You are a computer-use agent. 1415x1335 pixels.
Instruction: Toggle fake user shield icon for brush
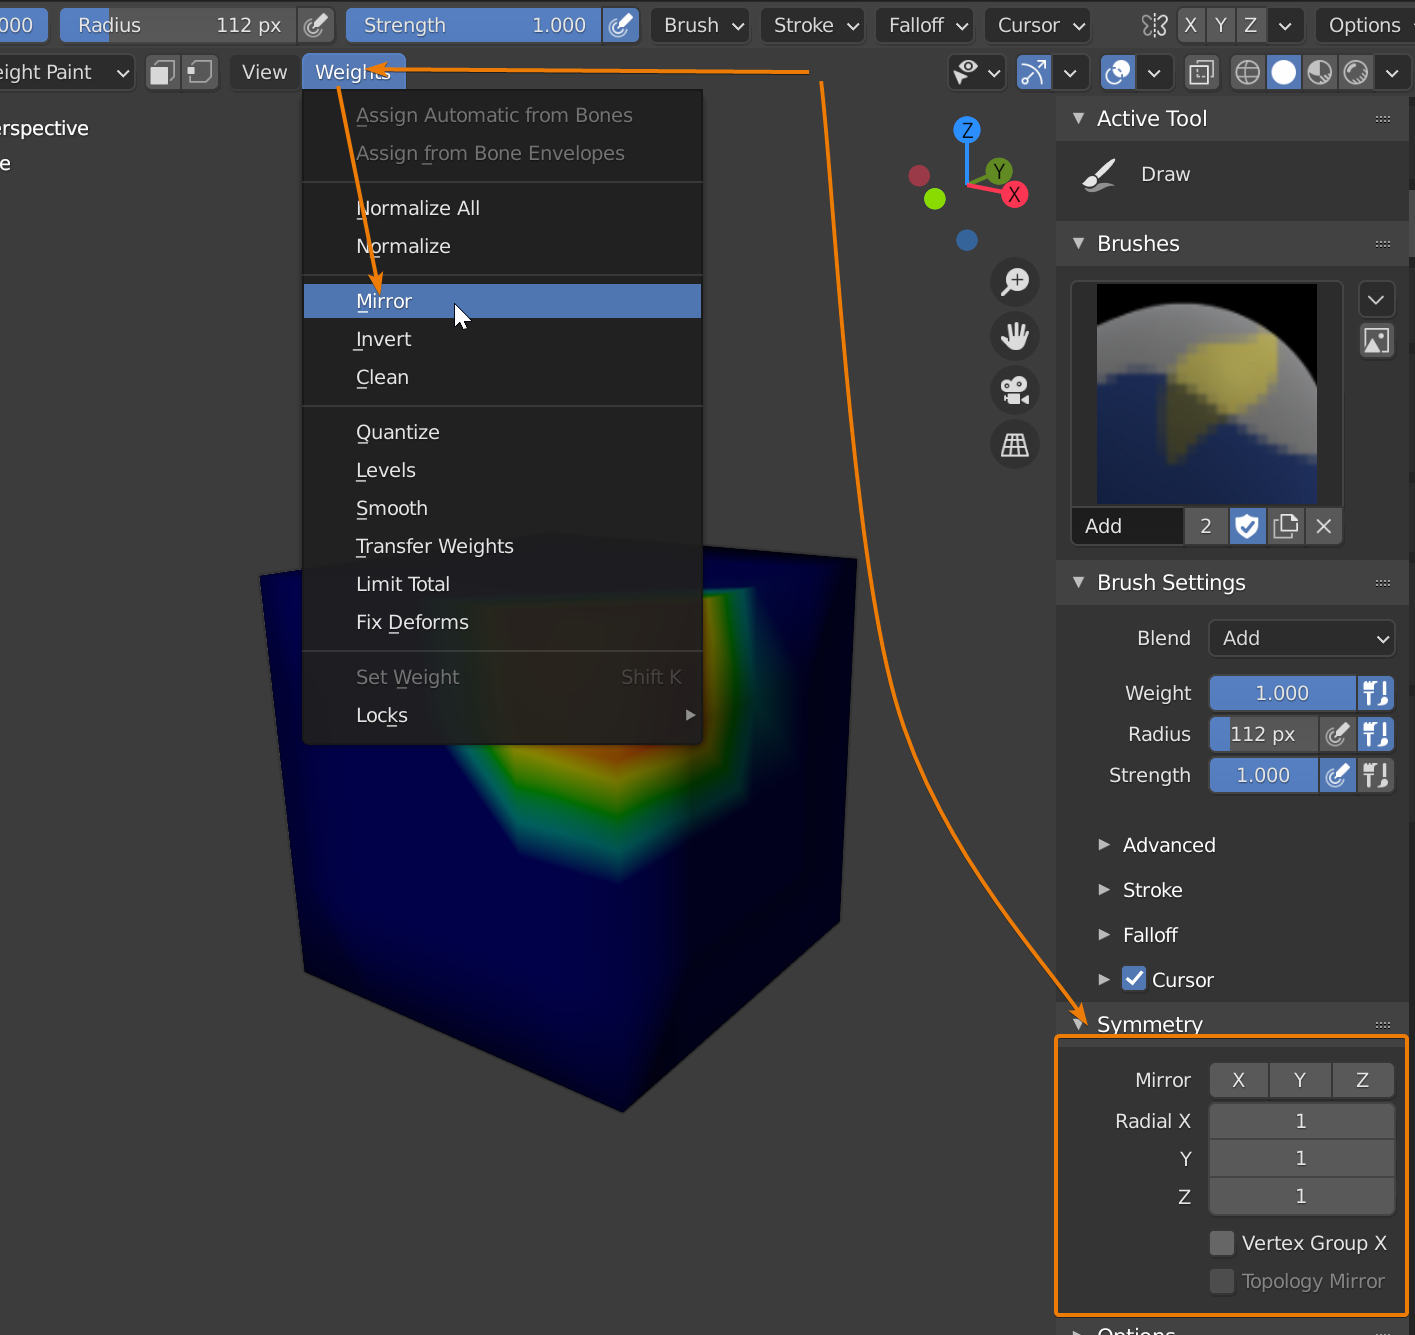point(1246,526)
